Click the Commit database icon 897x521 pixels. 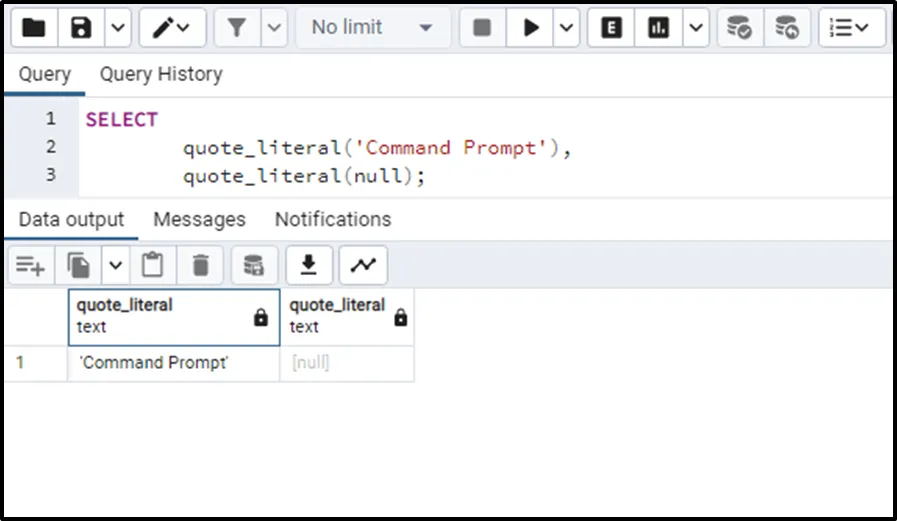click(x=739, y=28)
